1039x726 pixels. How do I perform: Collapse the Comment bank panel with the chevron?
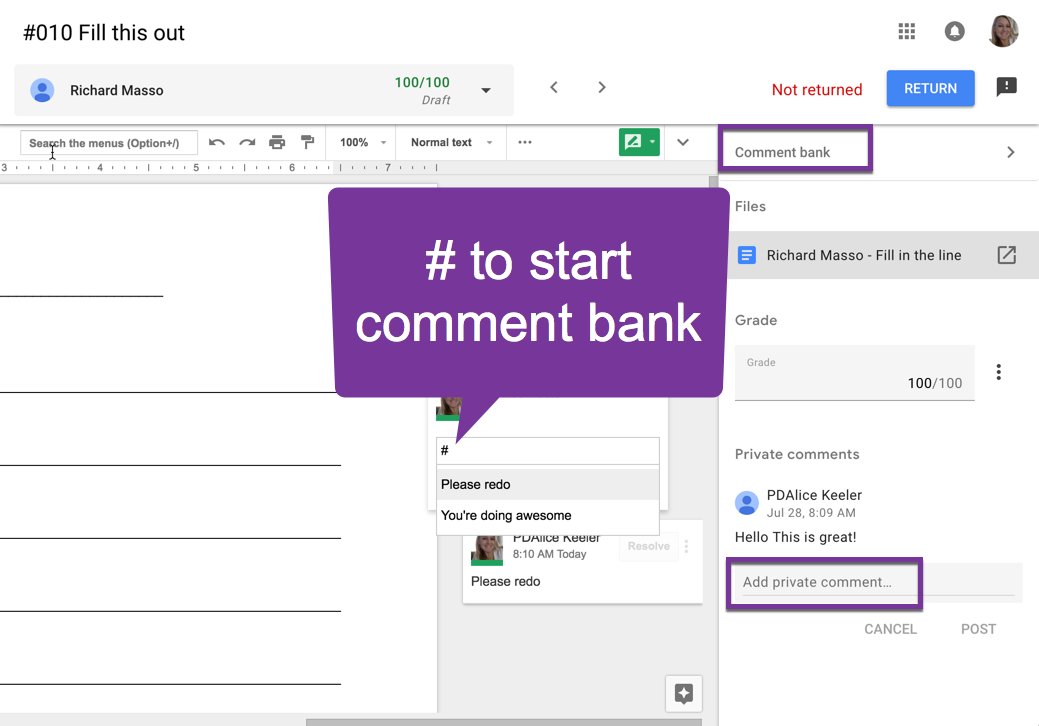coord(1010,153)
